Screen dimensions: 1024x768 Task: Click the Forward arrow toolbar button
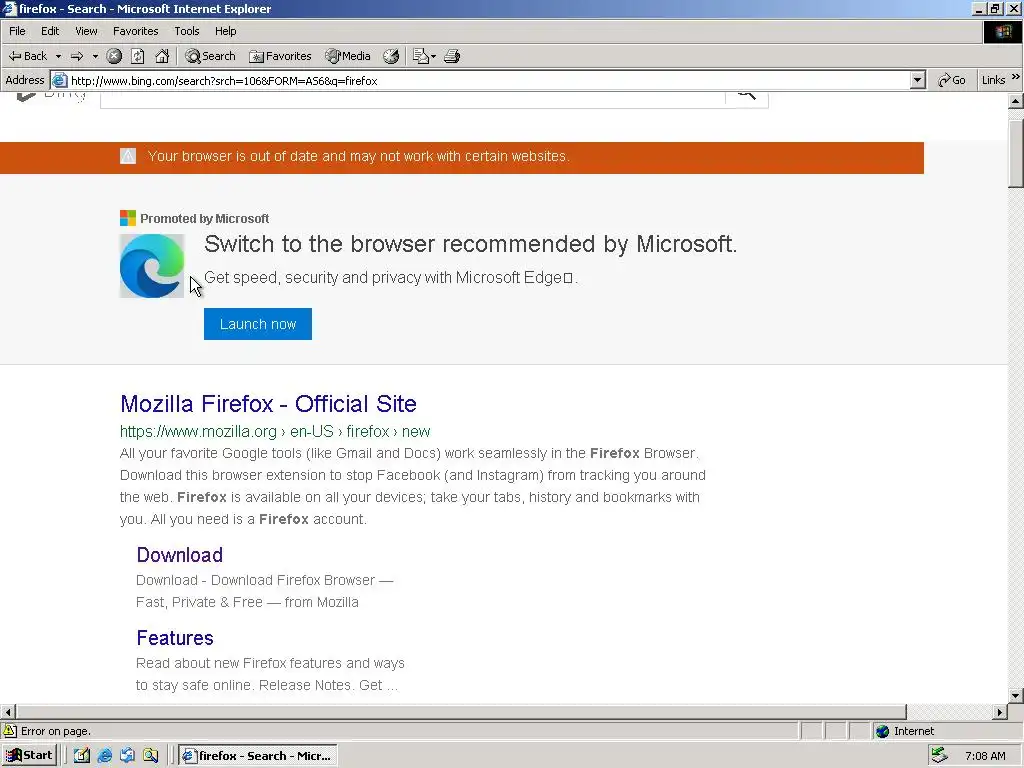point(77,56)
